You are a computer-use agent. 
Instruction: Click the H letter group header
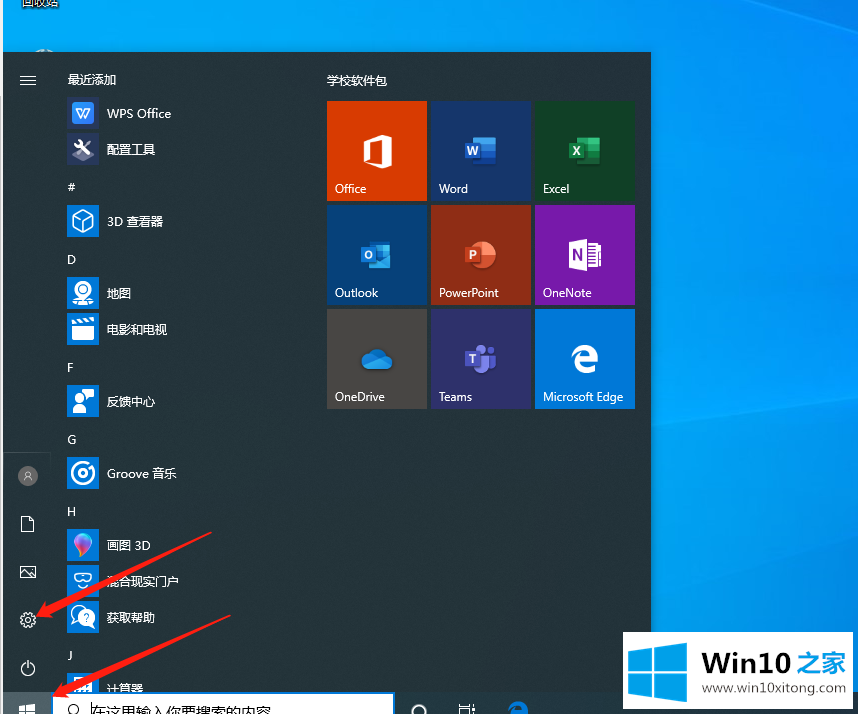(x=71, y=512)
